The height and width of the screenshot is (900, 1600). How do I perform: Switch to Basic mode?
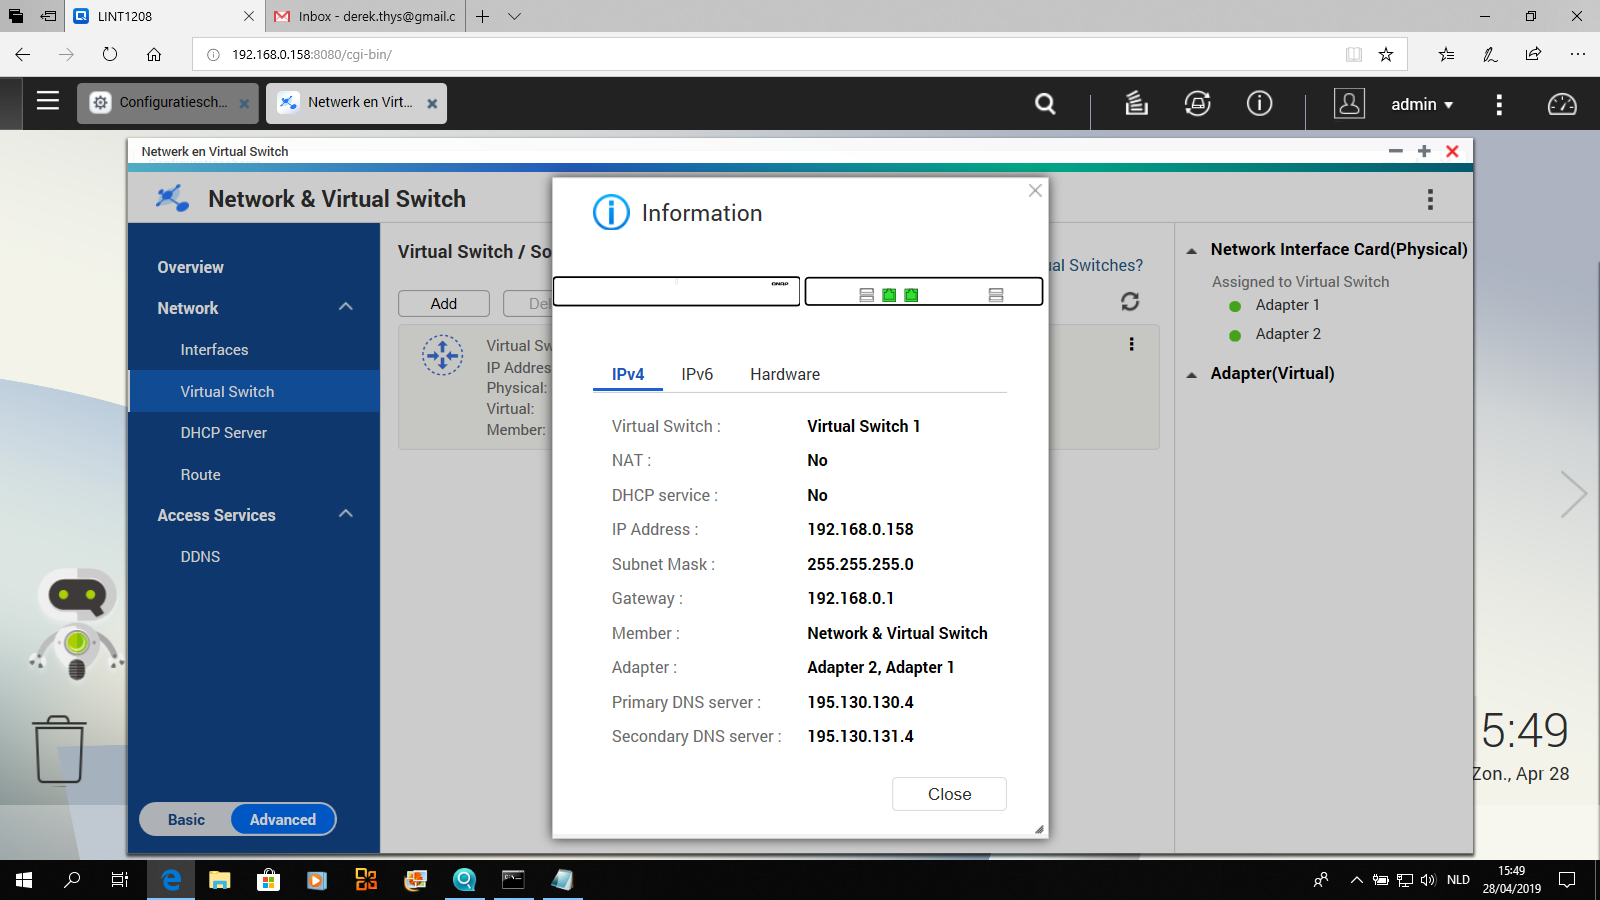click(186, 819)
